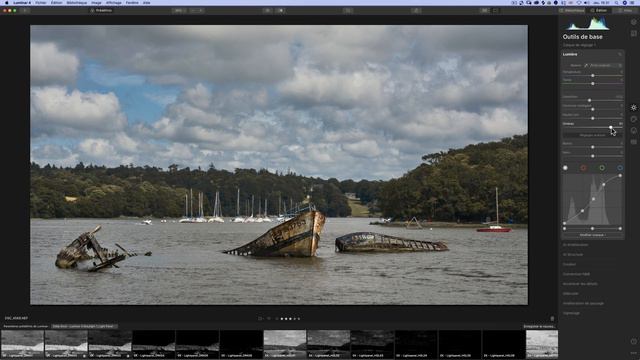Click the share/export icon in toolbar
Image resolution: width=640 pixels, height=360 pixels.
pyautogui.click(x=416, y=11)
